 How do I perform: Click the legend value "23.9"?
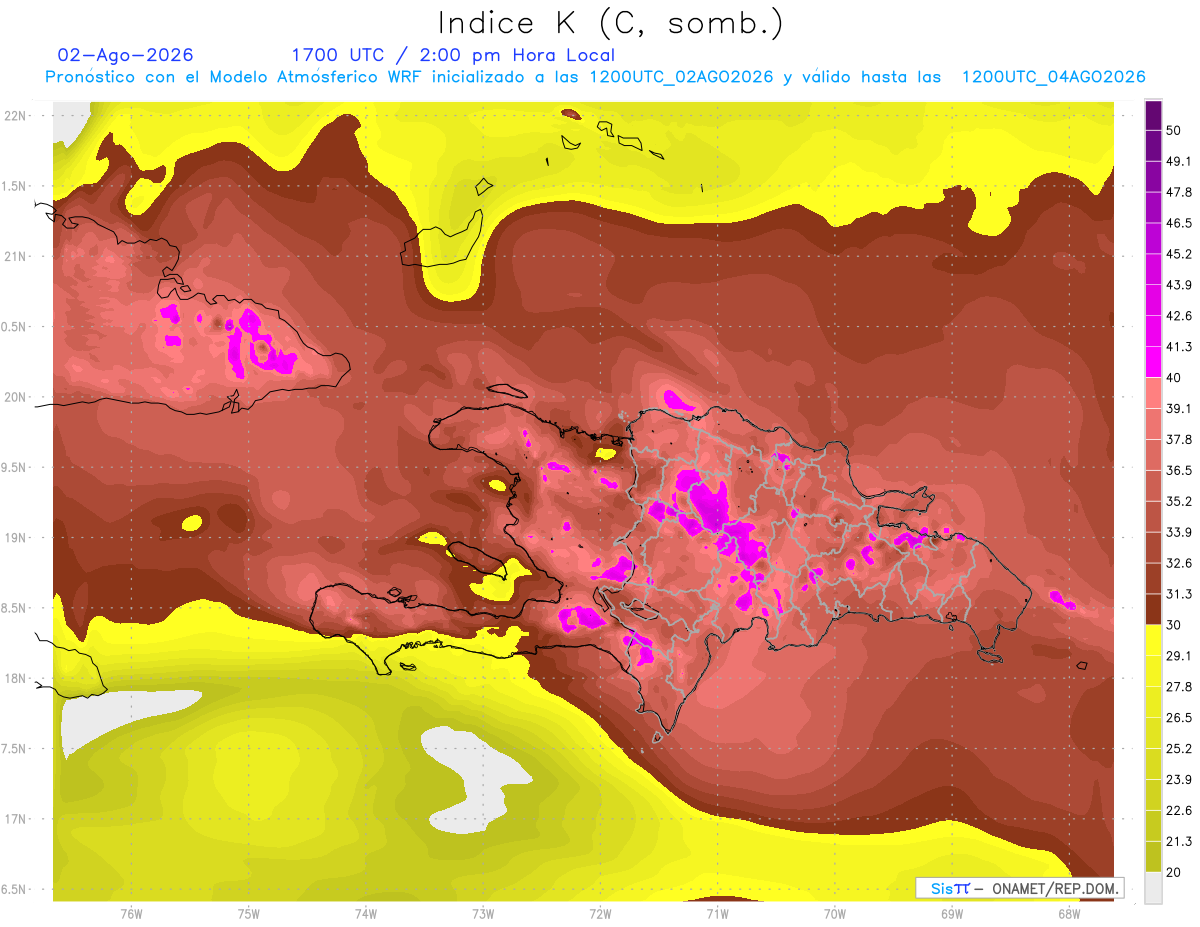pyautogui.click(x=1179, y=780)
